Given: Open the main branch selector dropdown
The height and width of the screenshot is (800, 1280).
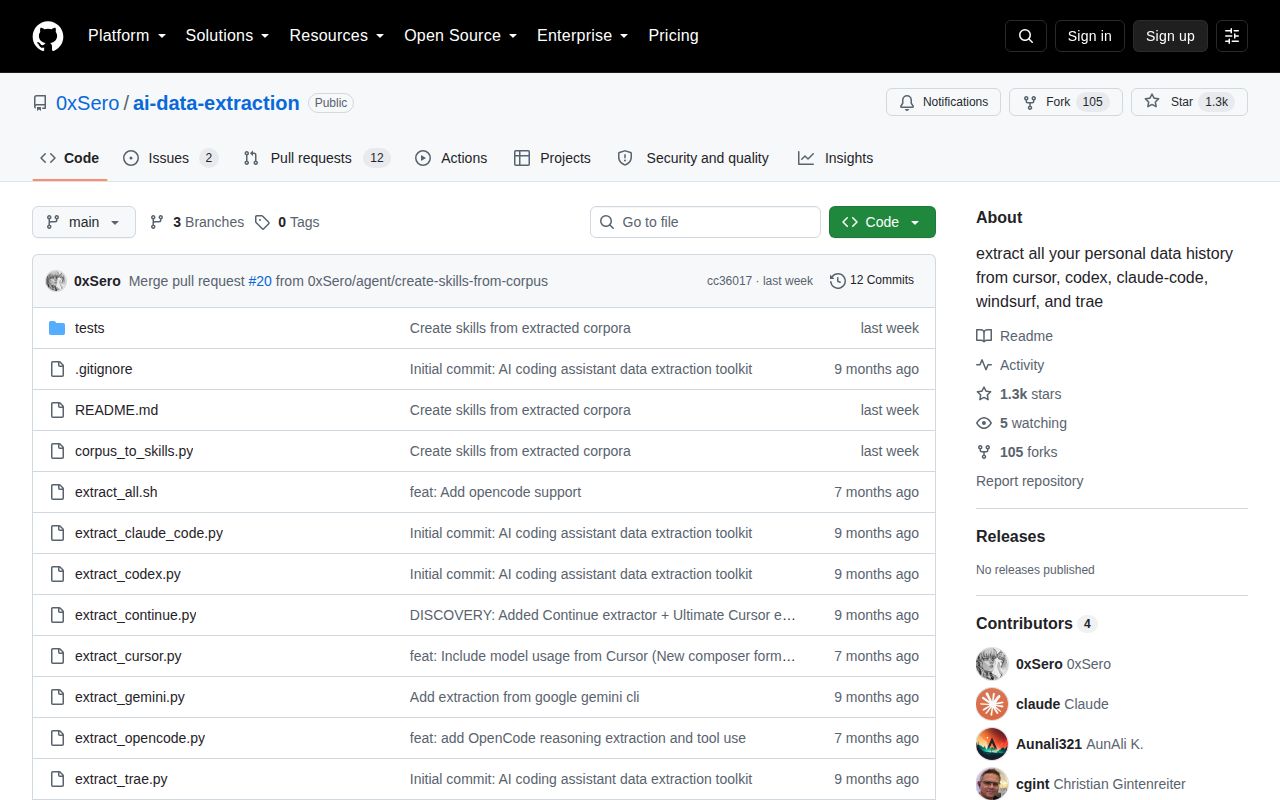Looking at the screenshot, I should click(84, 222).
